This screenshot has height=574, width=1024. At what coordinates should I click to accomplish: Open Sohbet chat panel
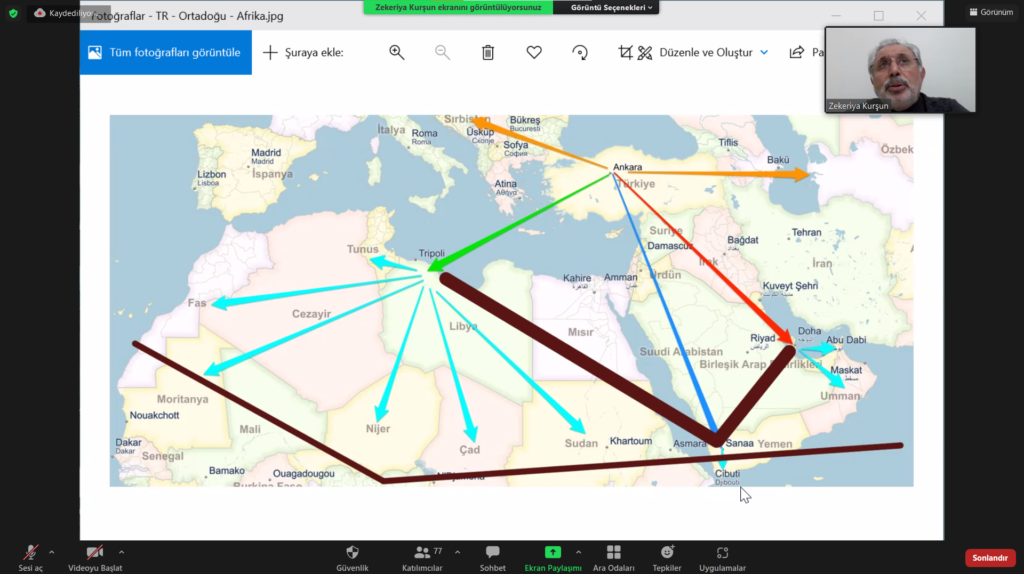point(492,558)
